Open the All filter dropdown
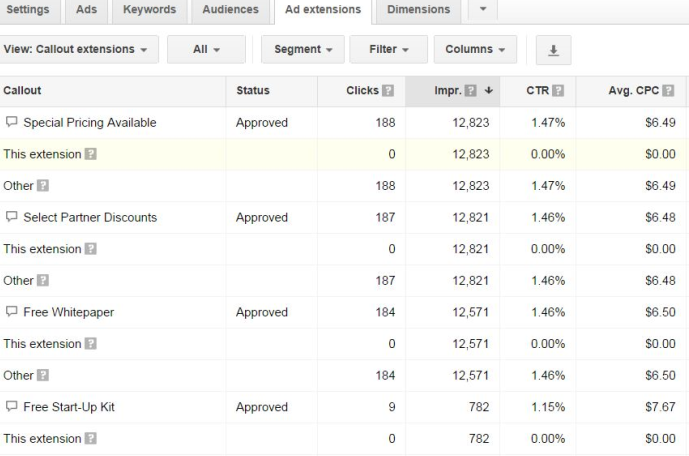 point(206,49)
